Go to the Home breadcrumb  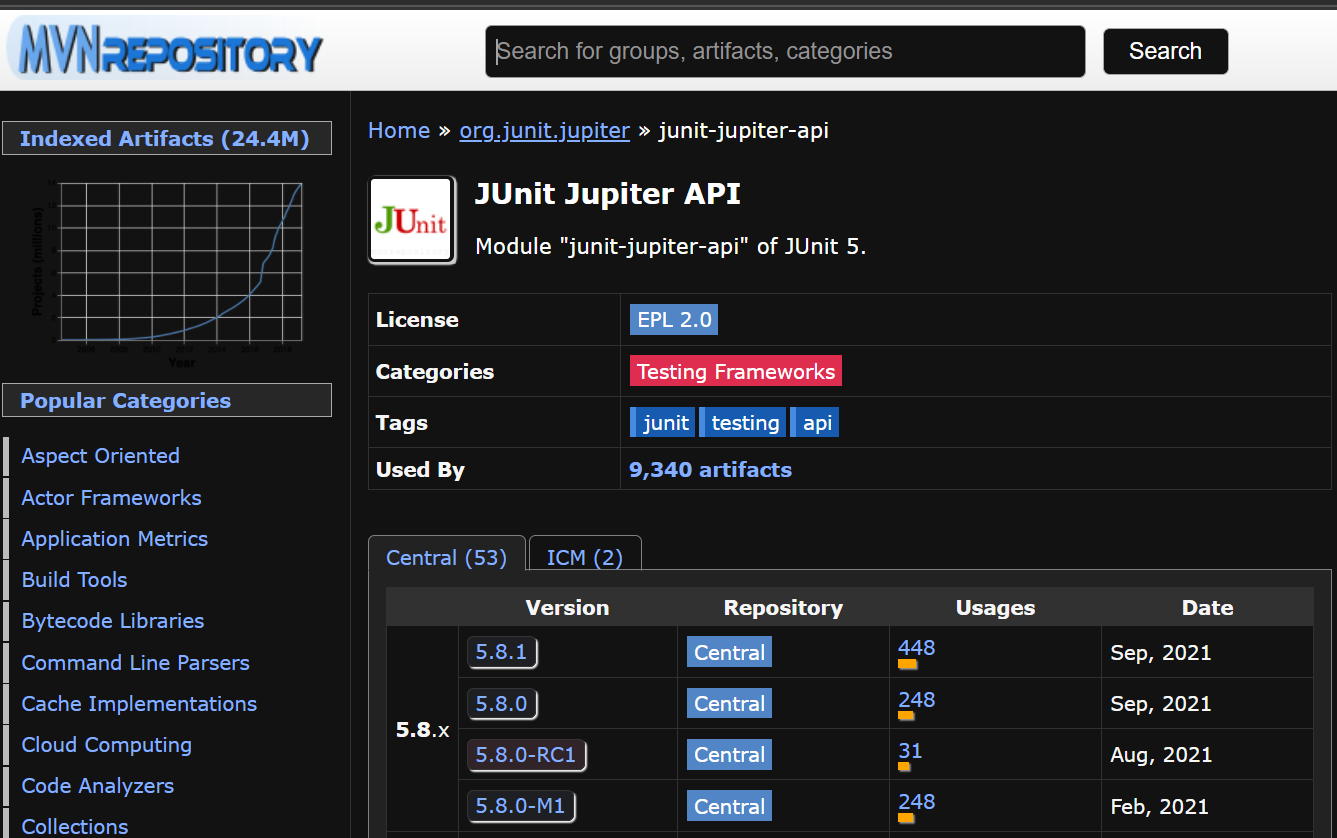(x=399, y=130)
